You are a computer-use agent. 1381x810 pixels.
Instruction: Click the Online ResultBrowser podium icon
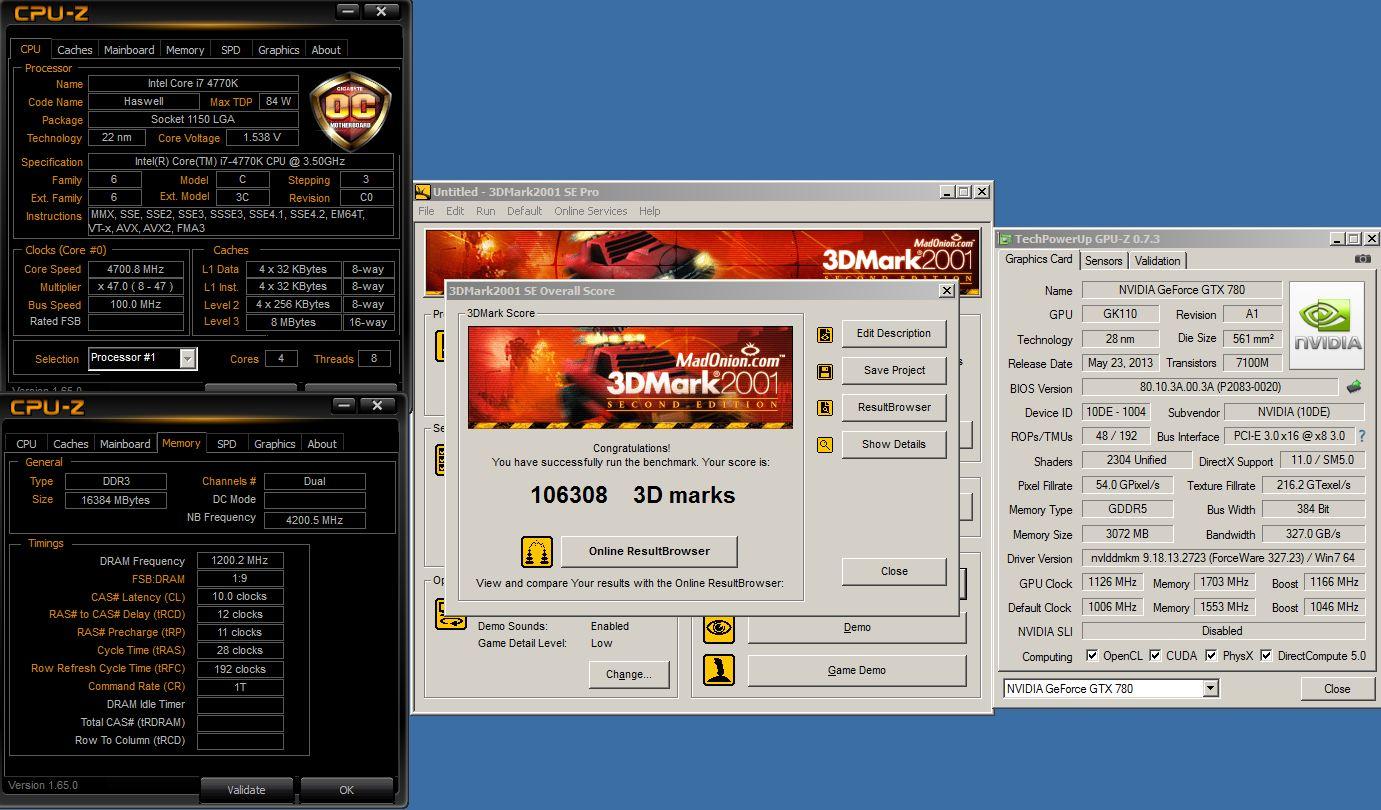537,552
